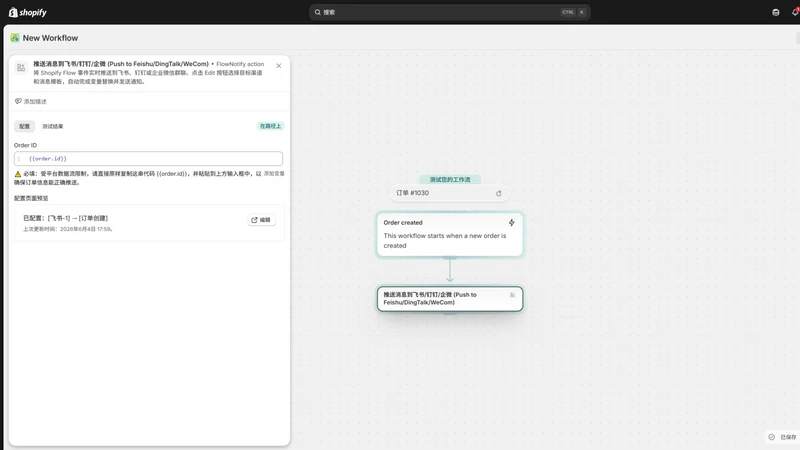This screenshot has width=800, height=450.
Task: Select the Order created trigger node
Action: [x=449, y=234]
